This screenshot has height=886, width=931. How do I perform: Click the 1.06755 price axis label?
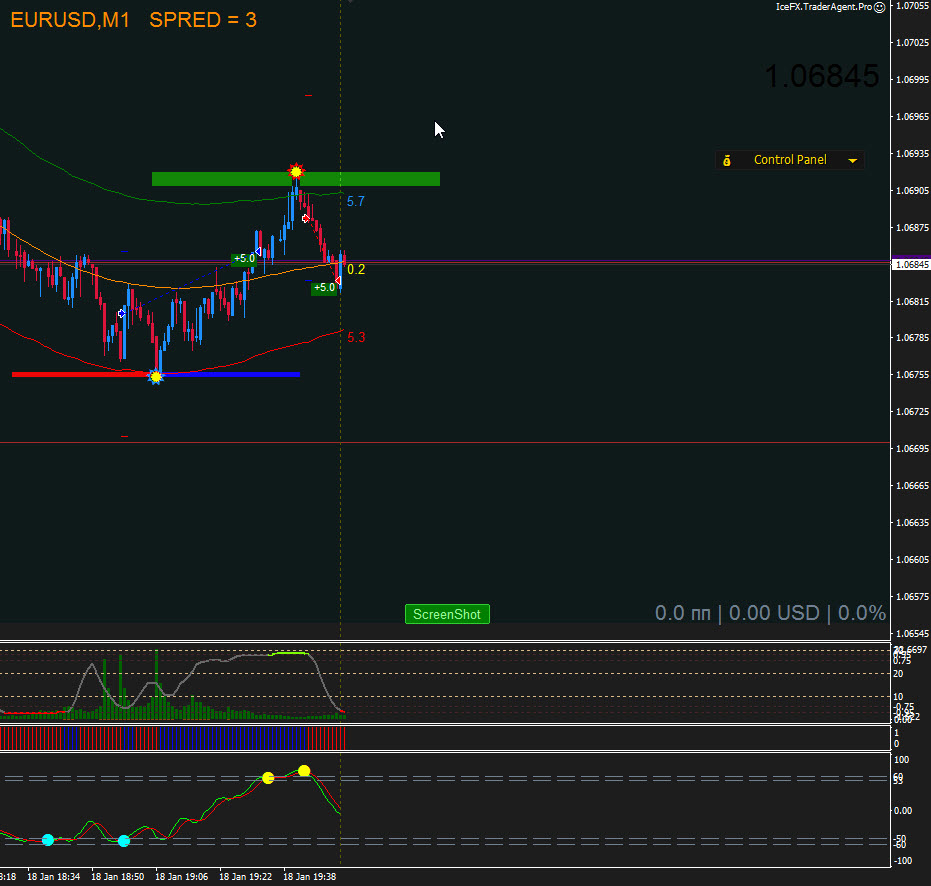click(913, 375)
